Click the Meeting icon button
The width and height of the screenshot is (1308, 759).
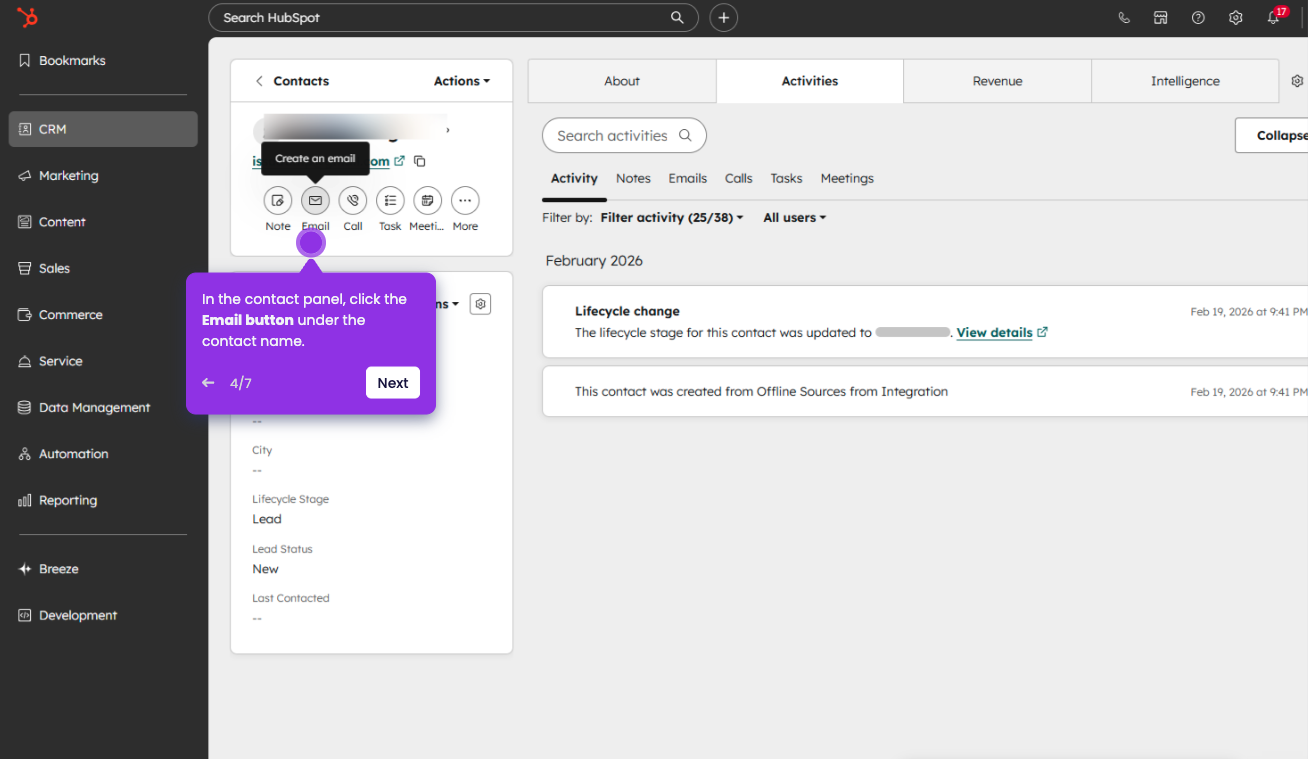tap(427, 201)
